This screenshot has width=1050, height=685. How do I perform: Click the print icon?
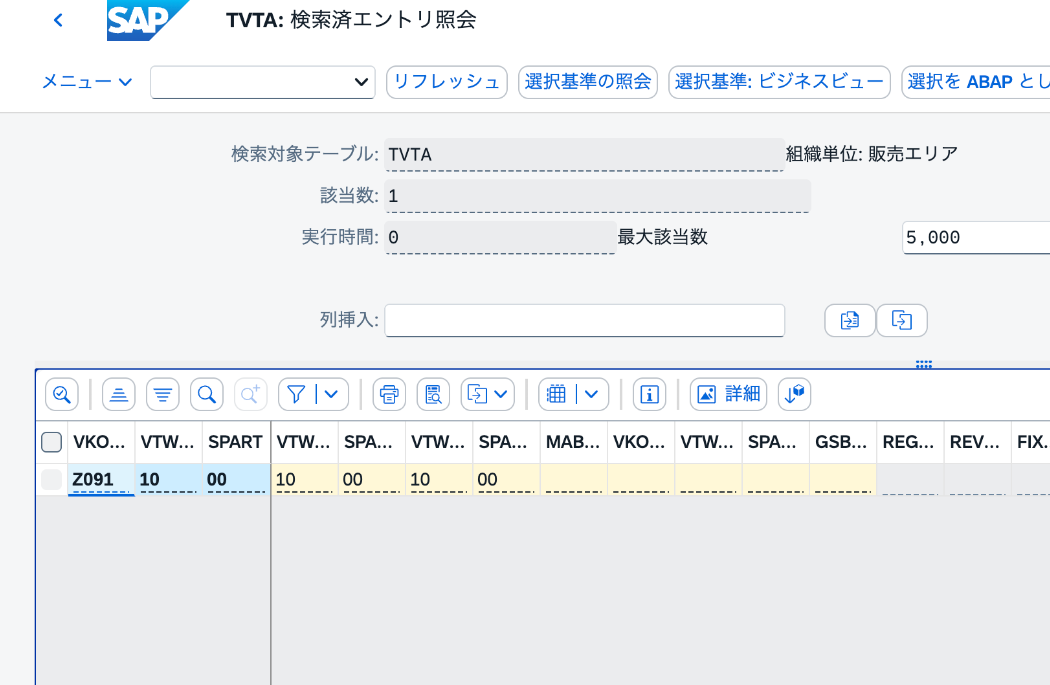tap(389, 394)
